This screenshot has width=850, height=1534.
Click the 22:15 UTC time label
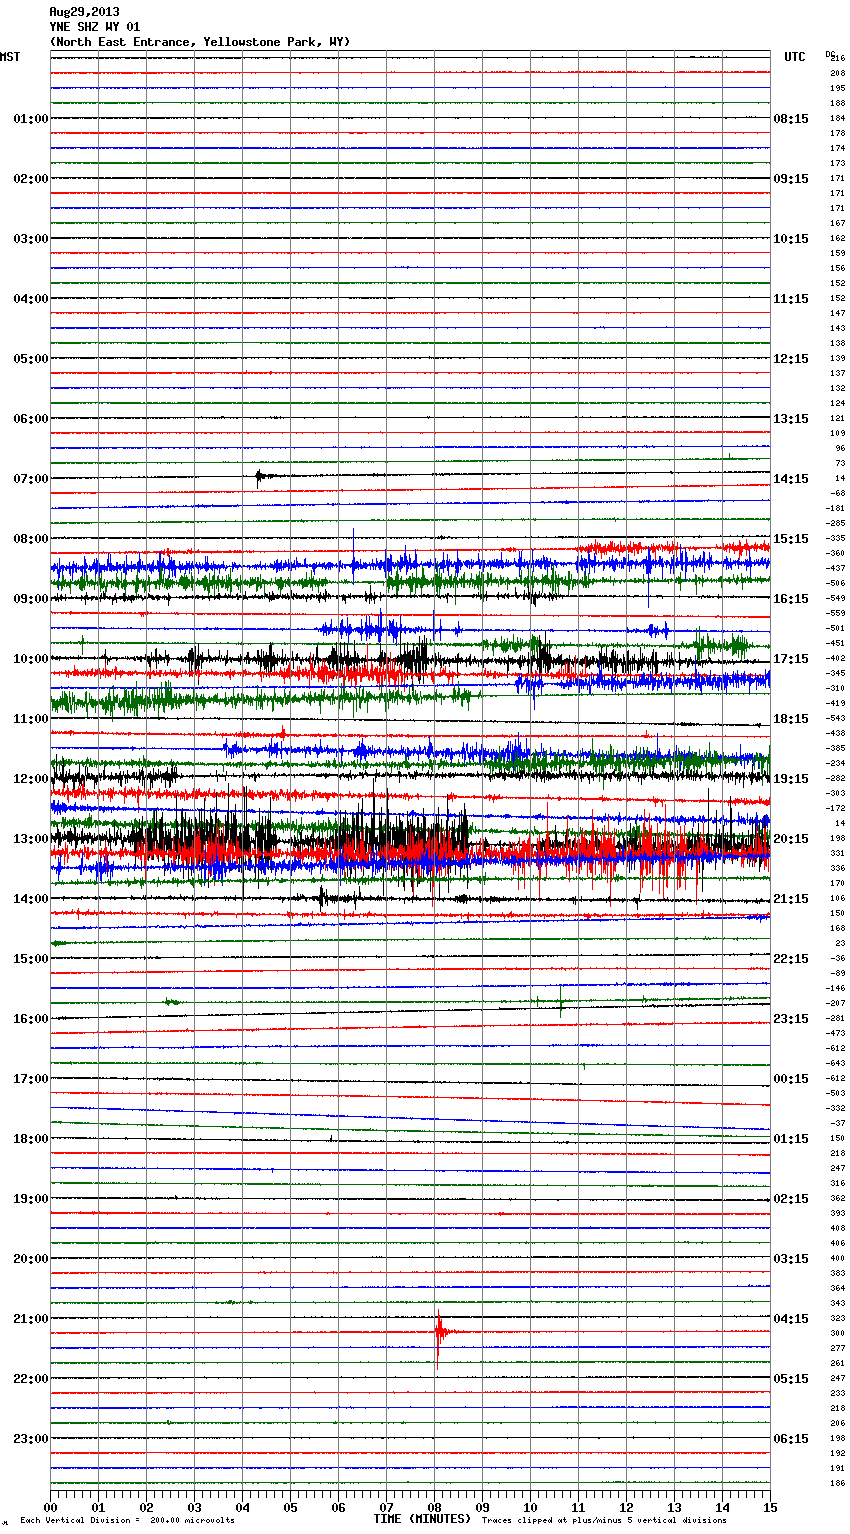(791, 959)
